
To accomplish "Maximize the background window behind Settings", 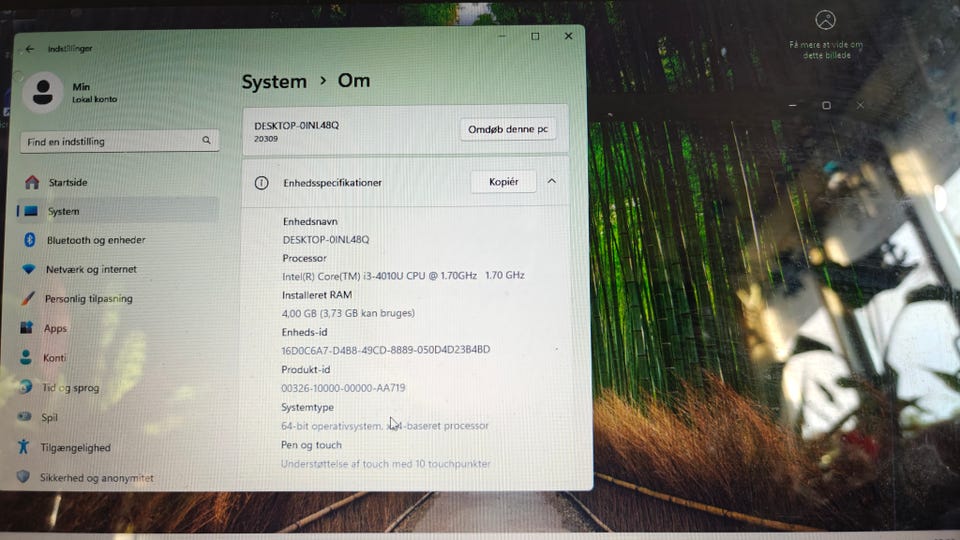I will 826,105.
